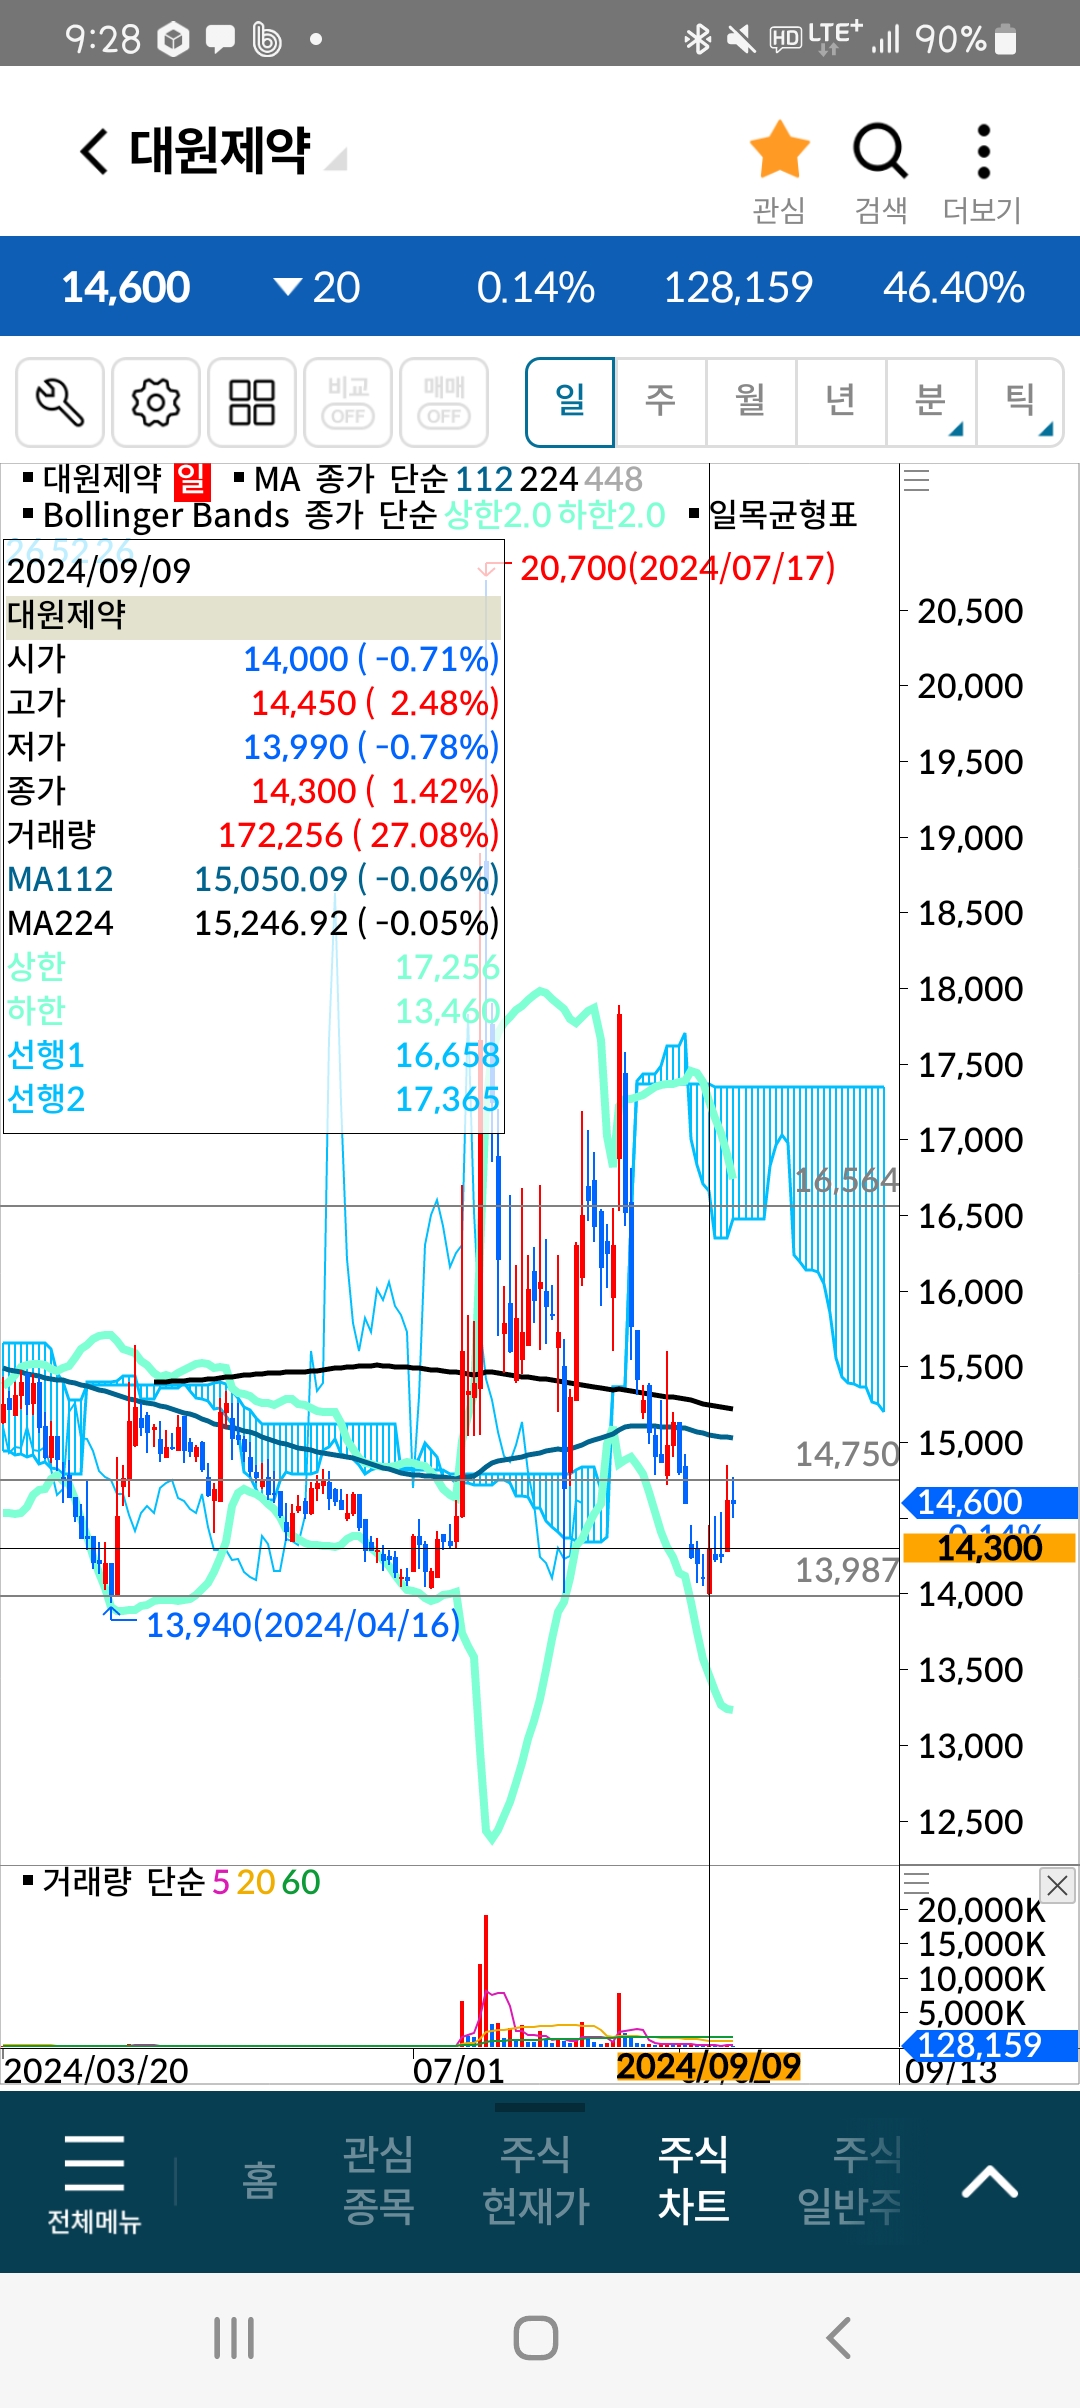Viewport: 1080px width, 2408px height.
Task: Tap the 14,600 price tag on axis
Action: click(x=990, y=1502)
